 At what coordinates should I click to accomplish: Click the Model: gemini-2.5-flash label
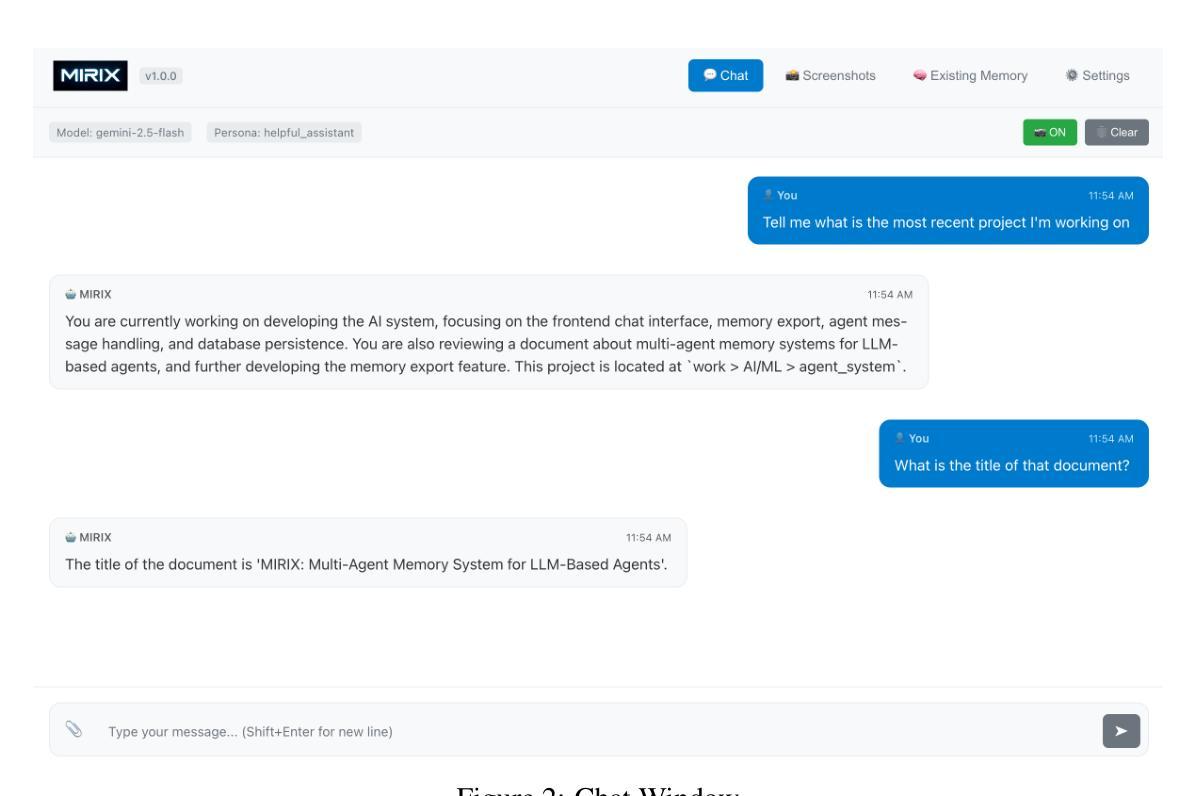coord(120,132)
